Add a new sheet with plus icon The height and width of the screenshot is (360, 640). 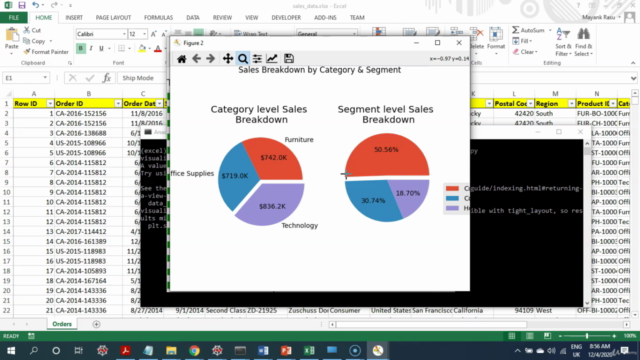pos(96,324)
